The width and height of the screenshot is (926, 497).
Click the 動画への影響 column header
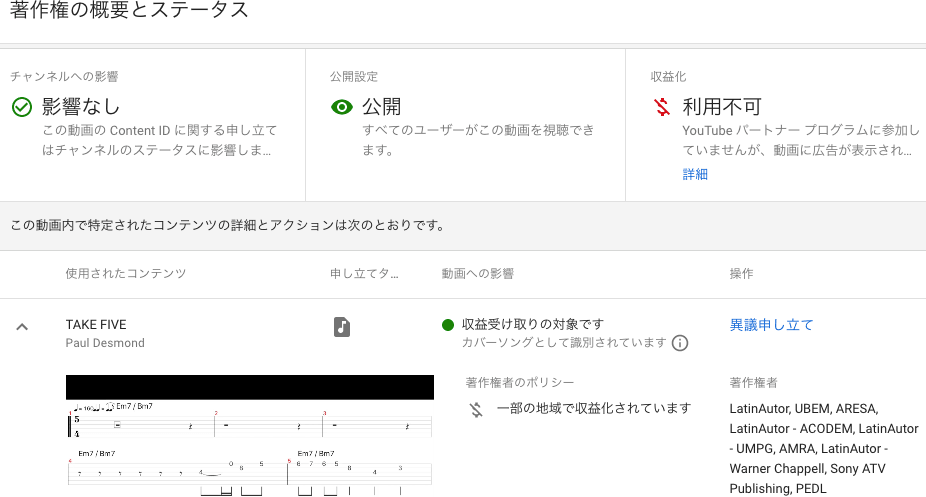point(478,273)
